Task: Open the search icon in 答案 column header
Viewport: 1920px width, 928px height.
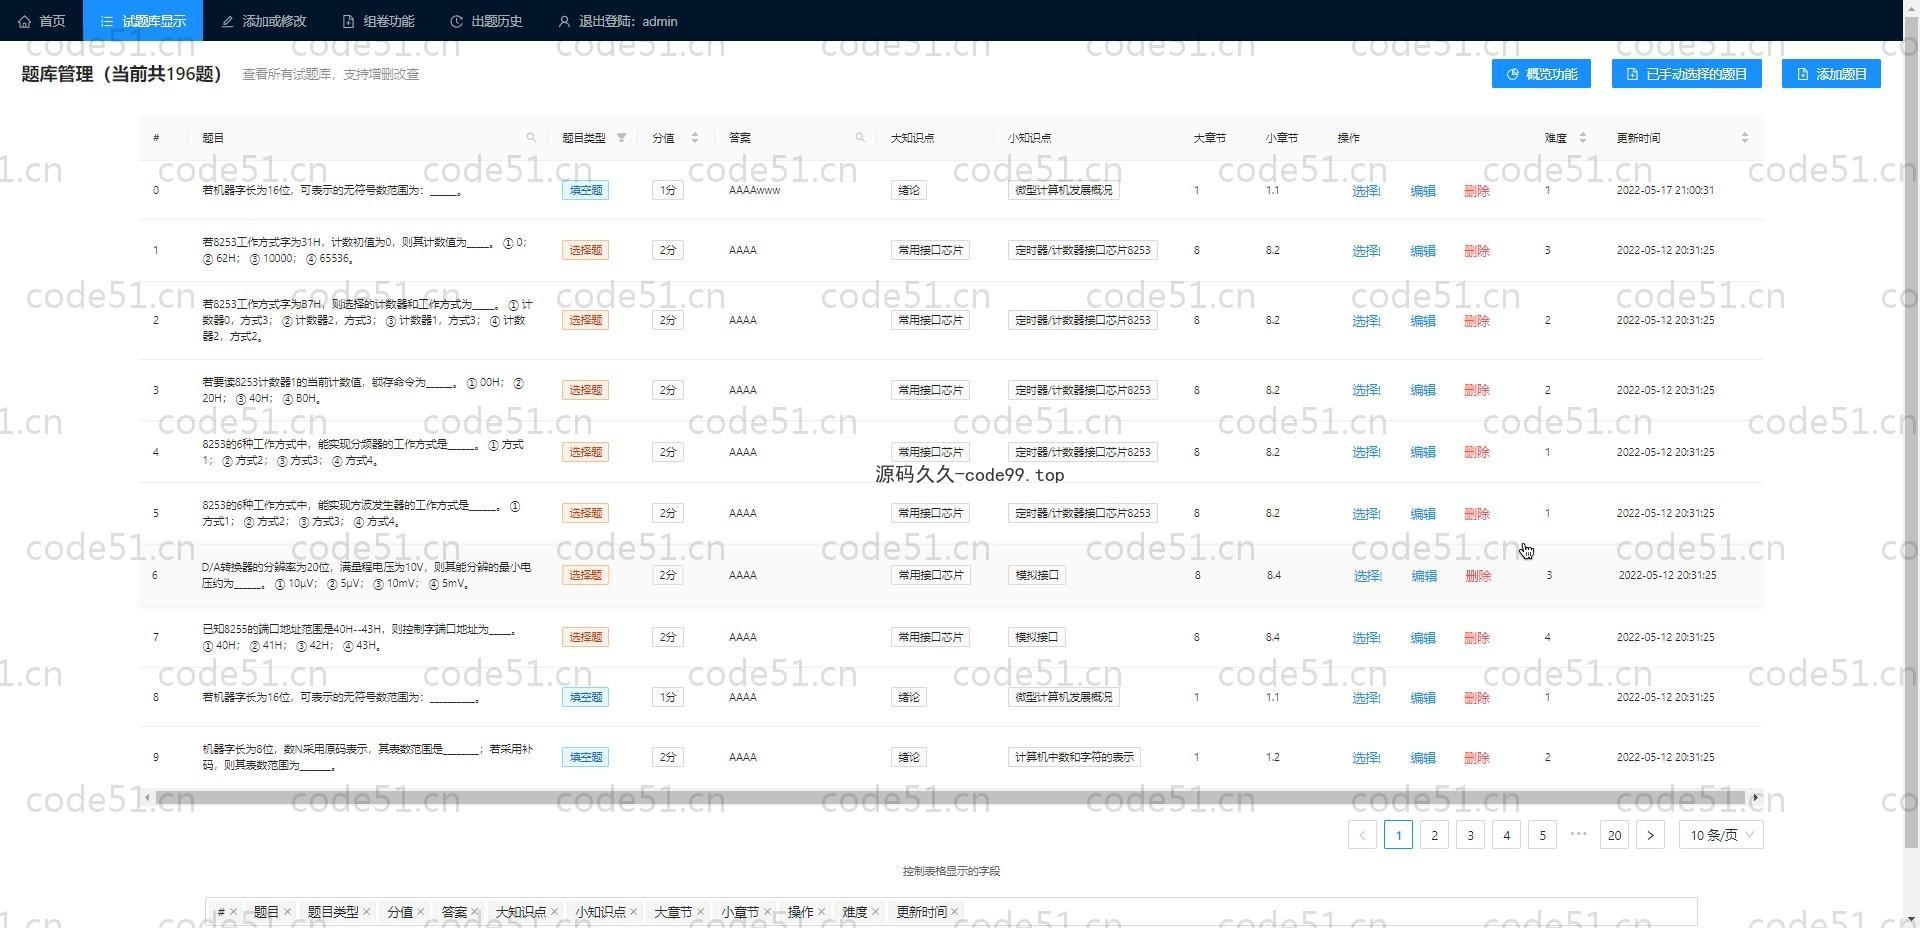Action: pos(860,138)
